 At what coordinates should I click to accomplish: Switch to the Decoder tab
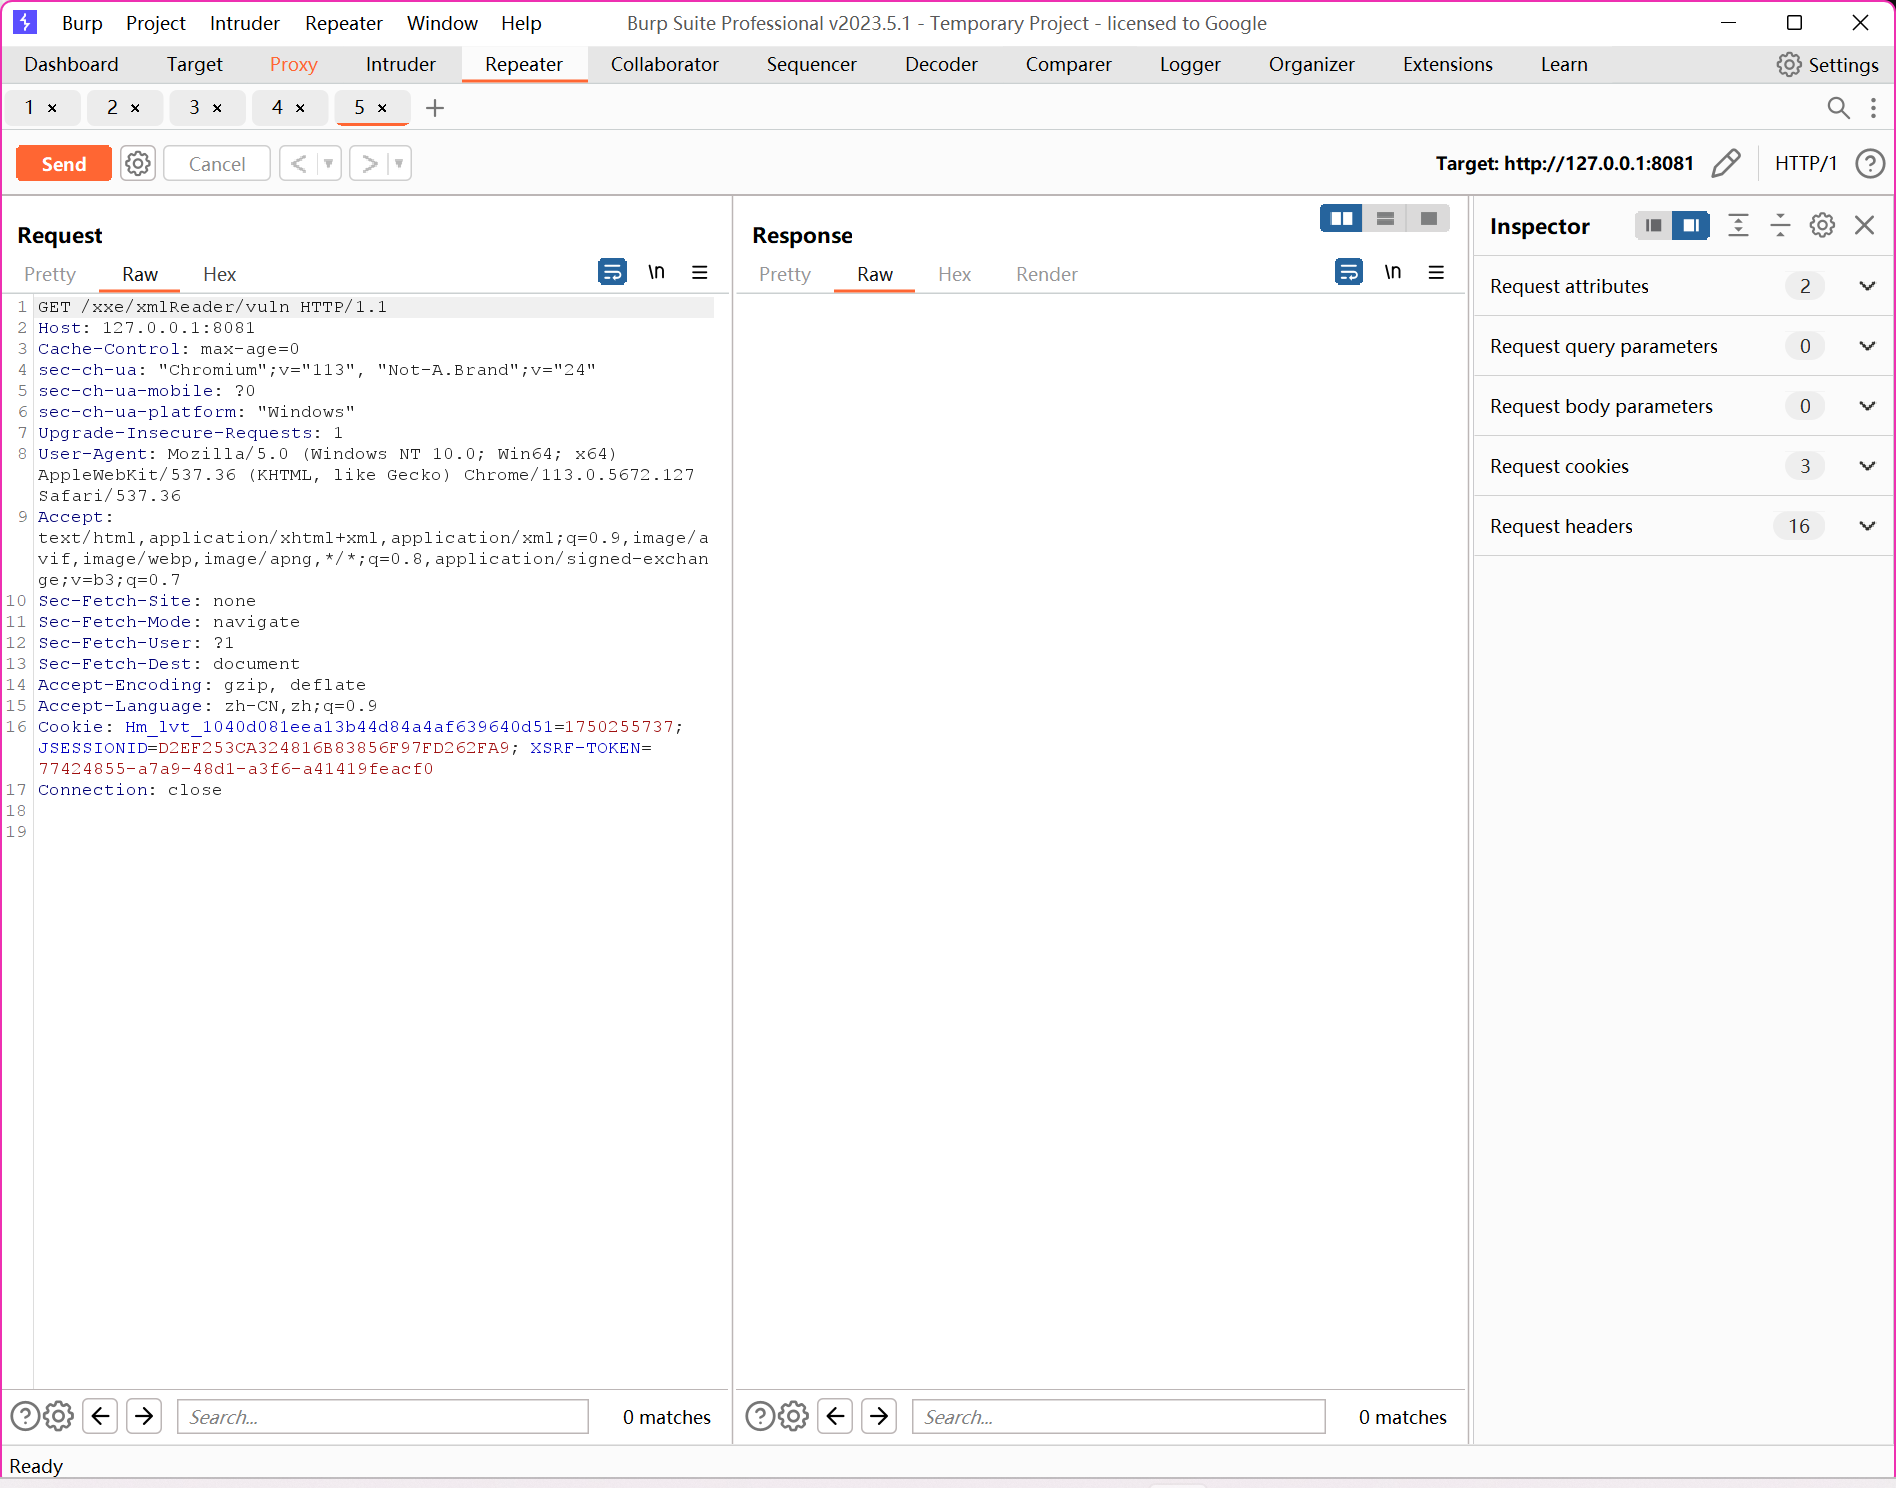[x=941, y=65]
